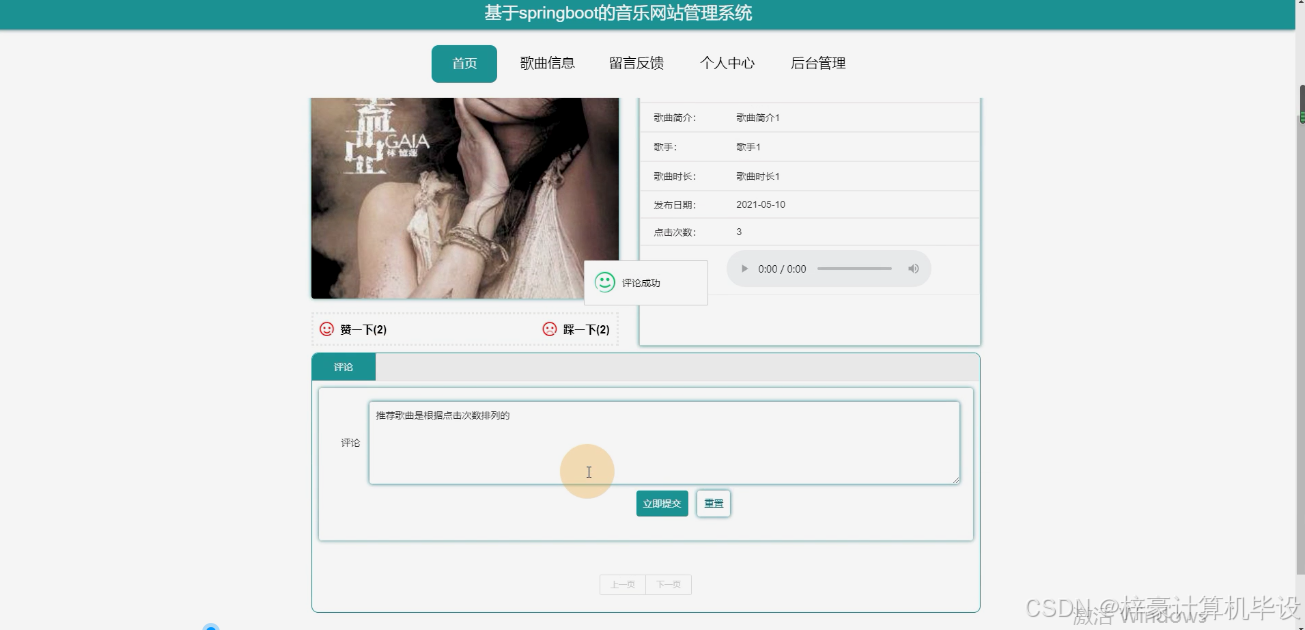Screen dimensions: 1305x630
Task: Mute the audio via the volume icon
Action: [x=913, y=268]
